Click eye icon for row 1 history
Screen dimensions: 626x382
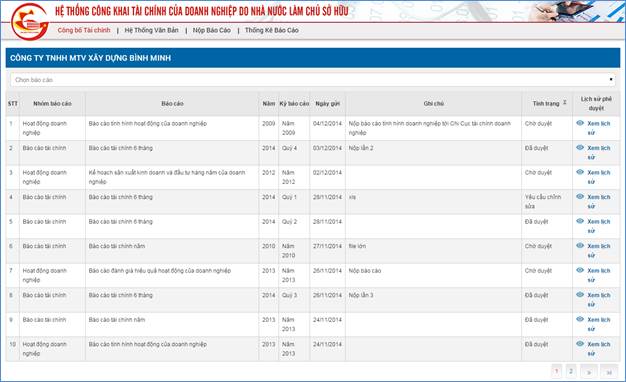tap(580, 123)
